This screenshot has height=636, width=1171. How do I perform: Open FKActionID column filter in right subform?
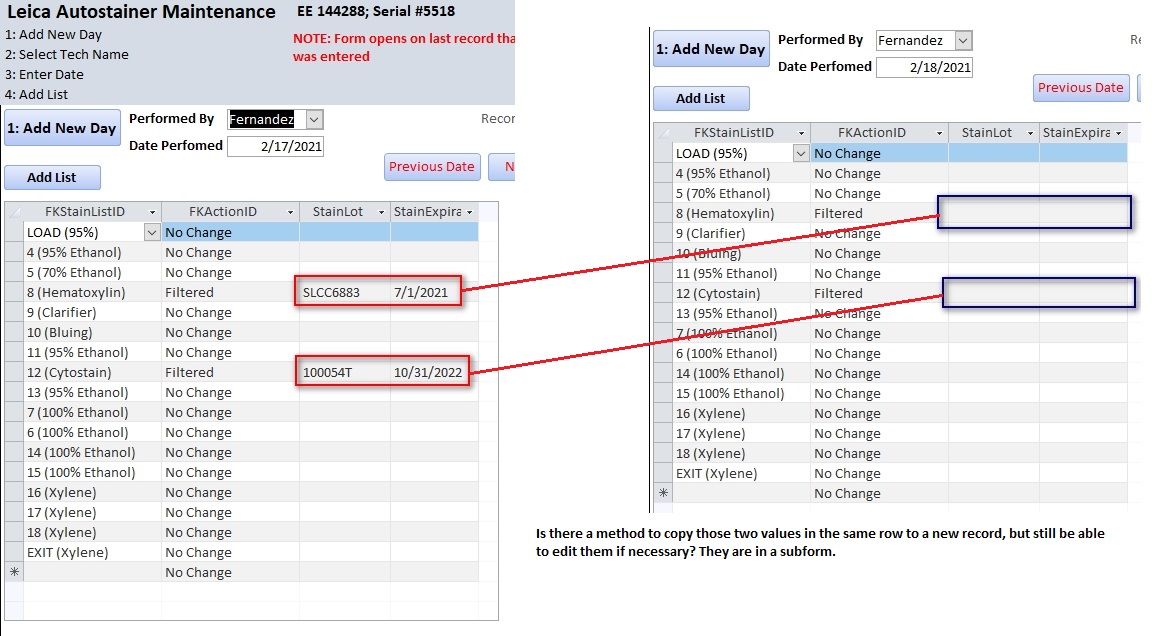tap(939, 133)
